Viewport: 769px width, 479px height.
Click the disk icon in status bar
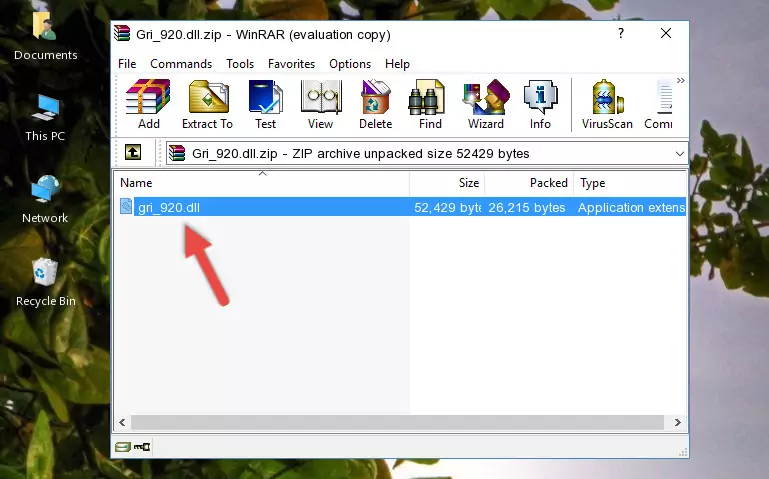(123, 447)
